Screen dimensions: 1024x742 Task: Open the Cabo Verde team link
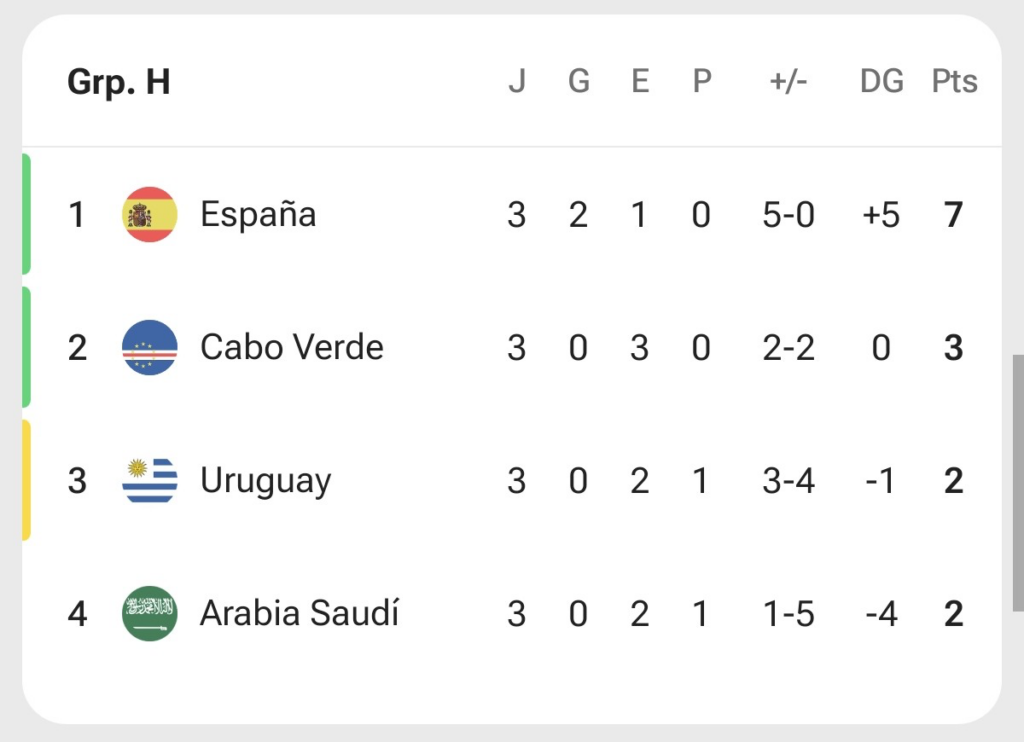[291, 347]
